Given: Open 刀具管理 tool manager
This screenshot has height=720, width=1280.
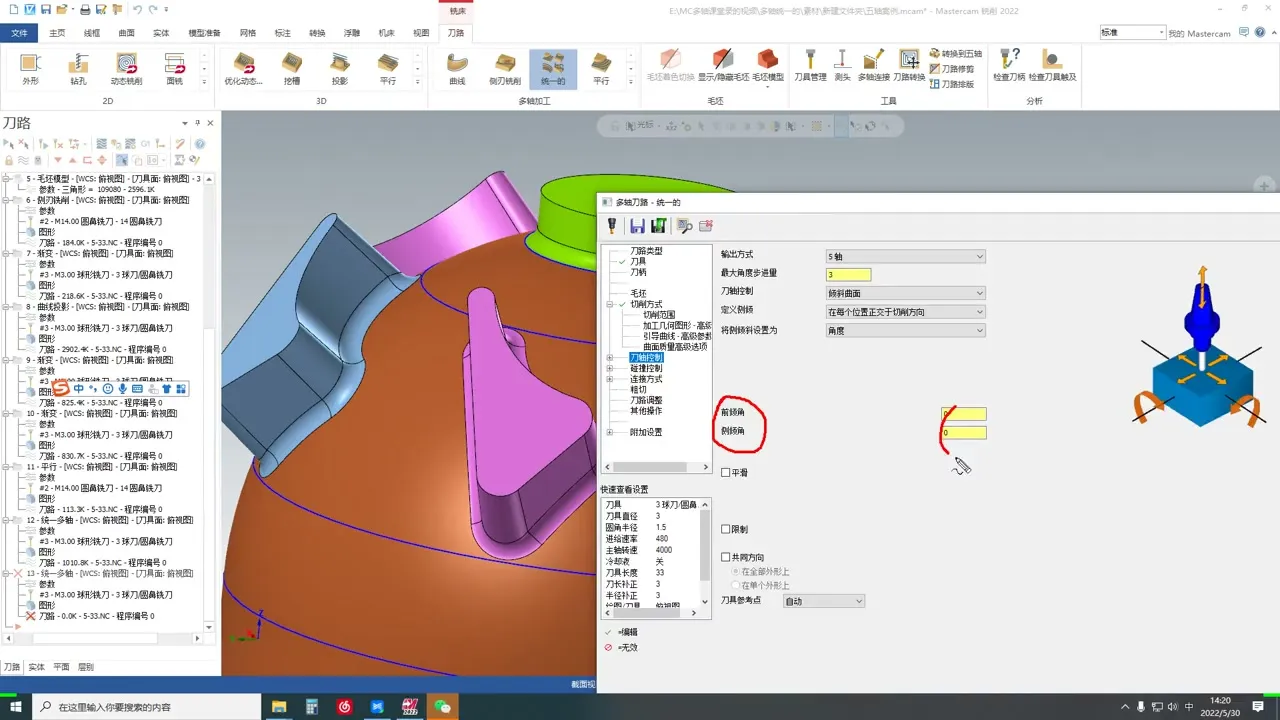Looking at the screenshot, I should [810, 65].
